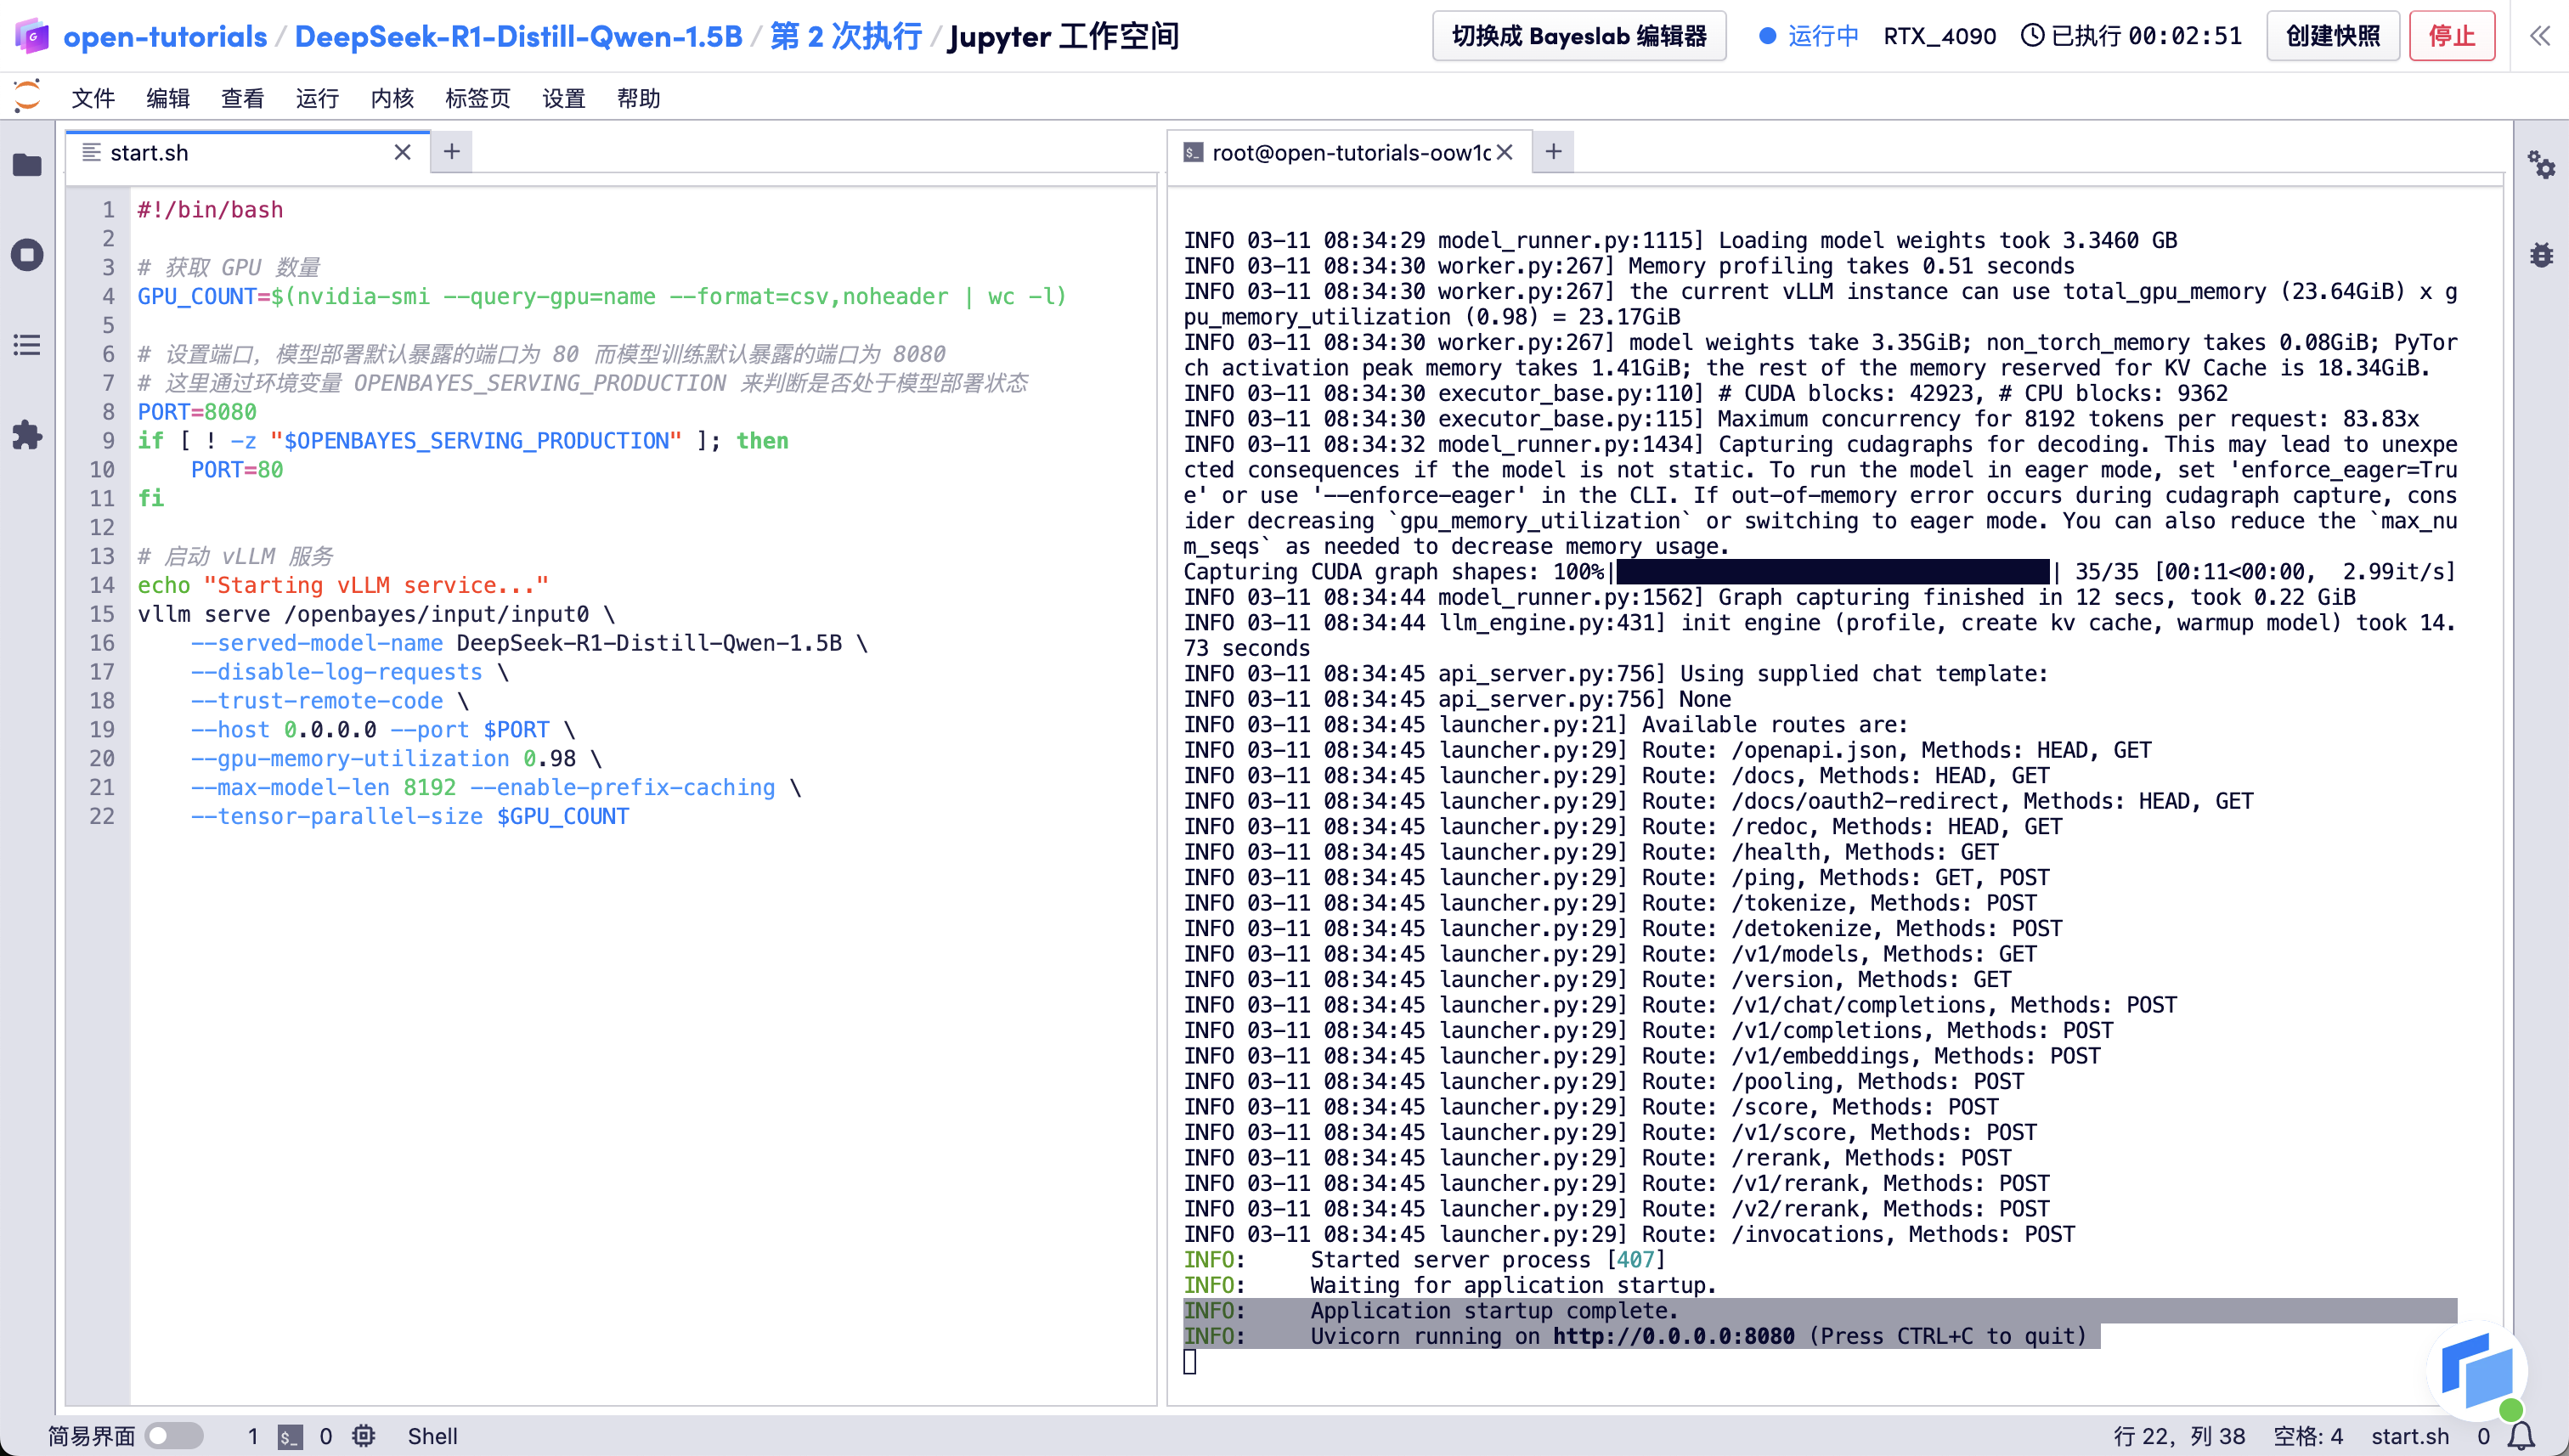The image size is (2569, 1456).
Task: Click the kernel chip status icon
Action: [364, 1436]
